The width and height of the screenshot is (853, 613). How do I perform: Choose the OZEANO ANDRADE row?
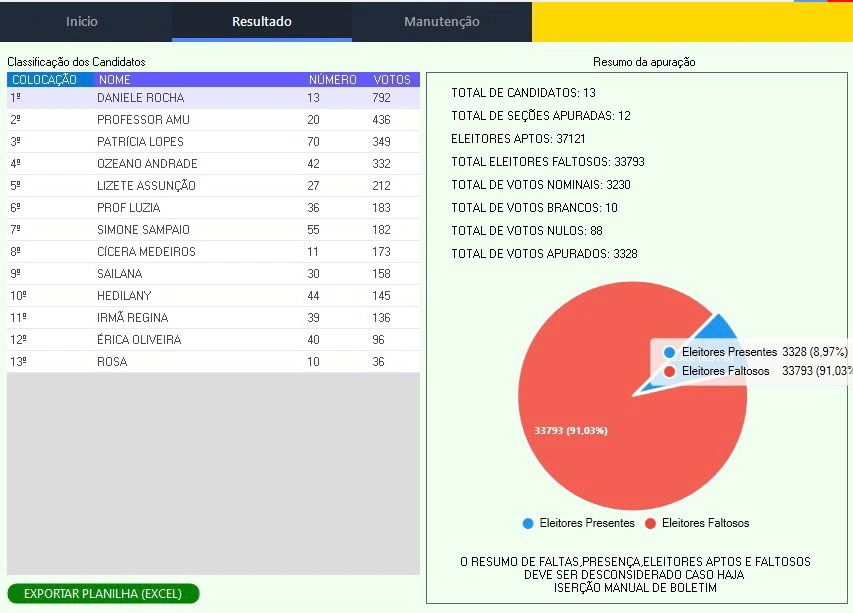[x=147, y=164]
